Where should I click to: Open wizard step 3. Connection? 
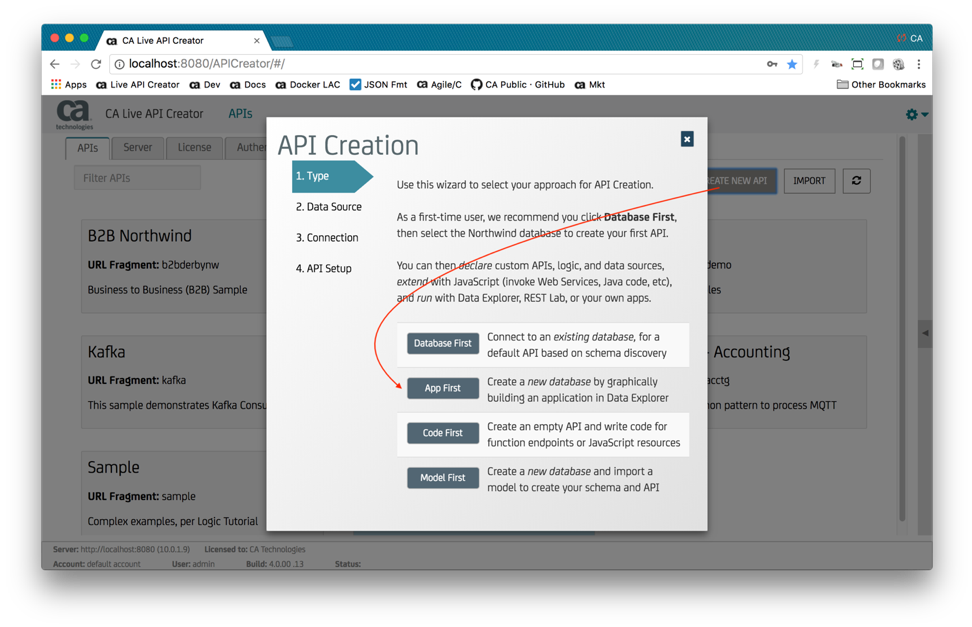pyautogui.click(x=327, y=238)
